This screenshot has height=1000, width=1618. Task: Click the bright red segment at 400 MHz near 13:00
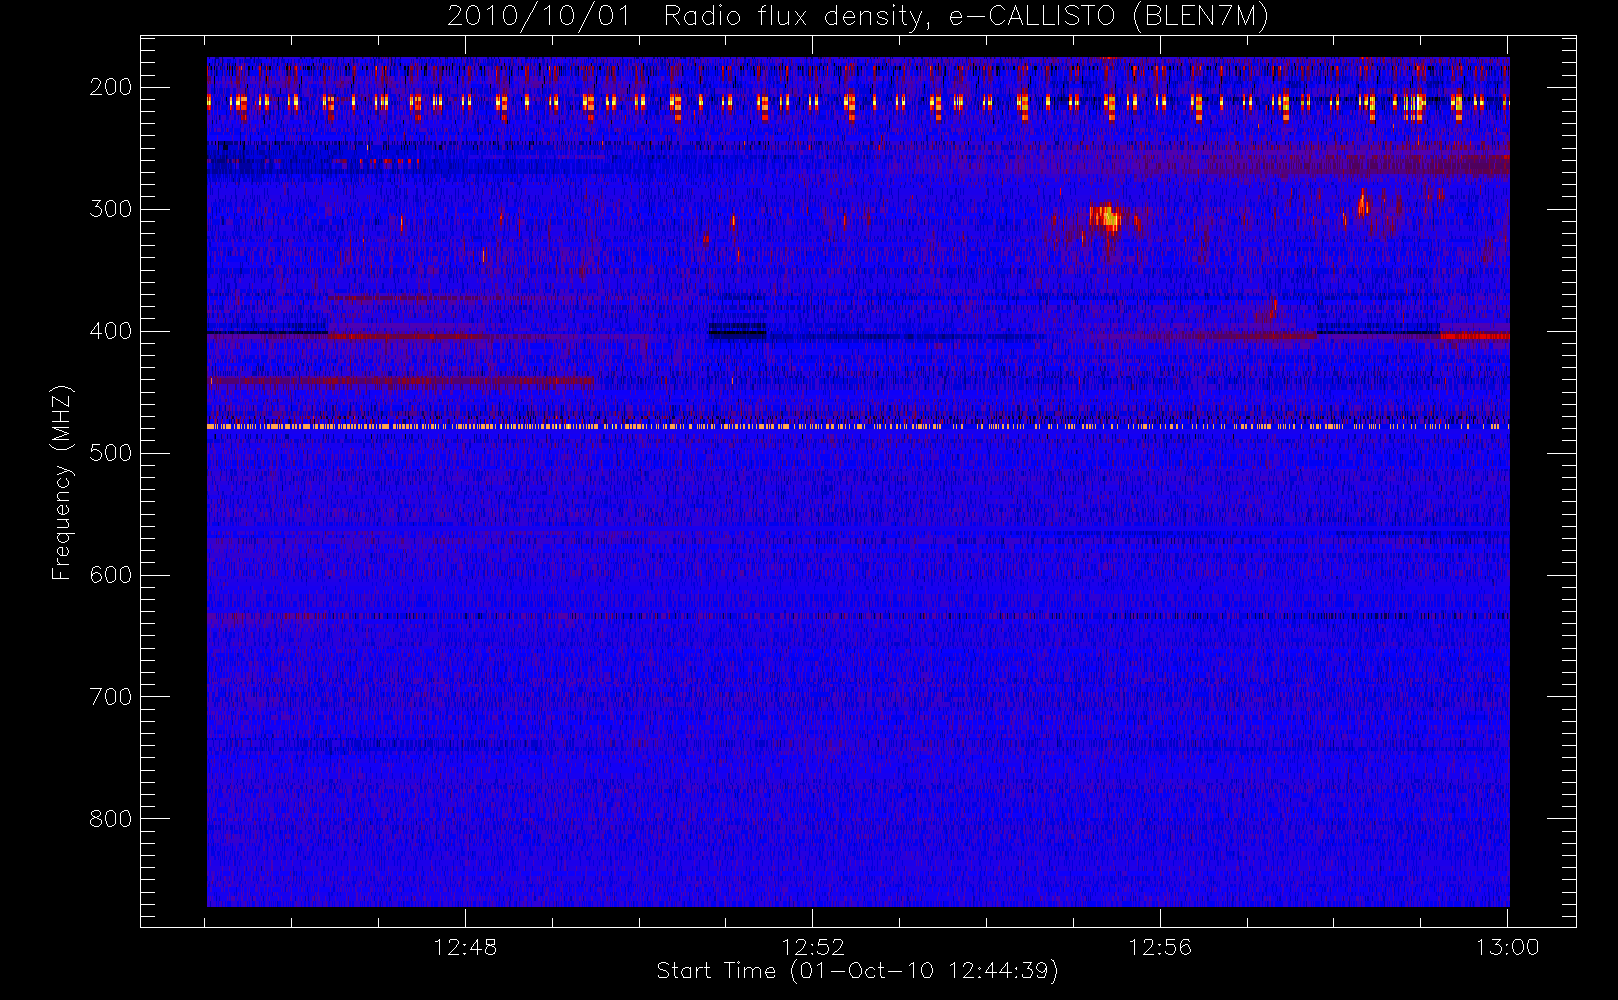point(1475,336)
